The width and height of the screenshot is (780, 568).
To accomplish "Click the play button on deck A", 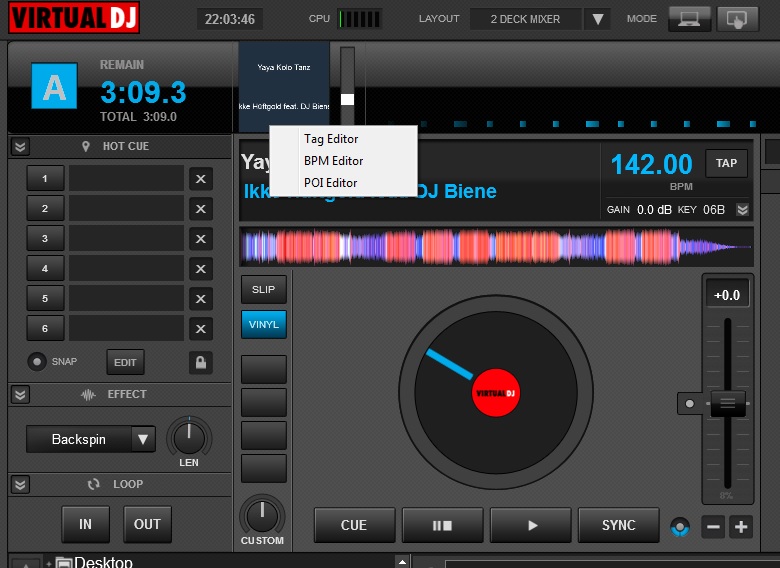I will (532, 525).
